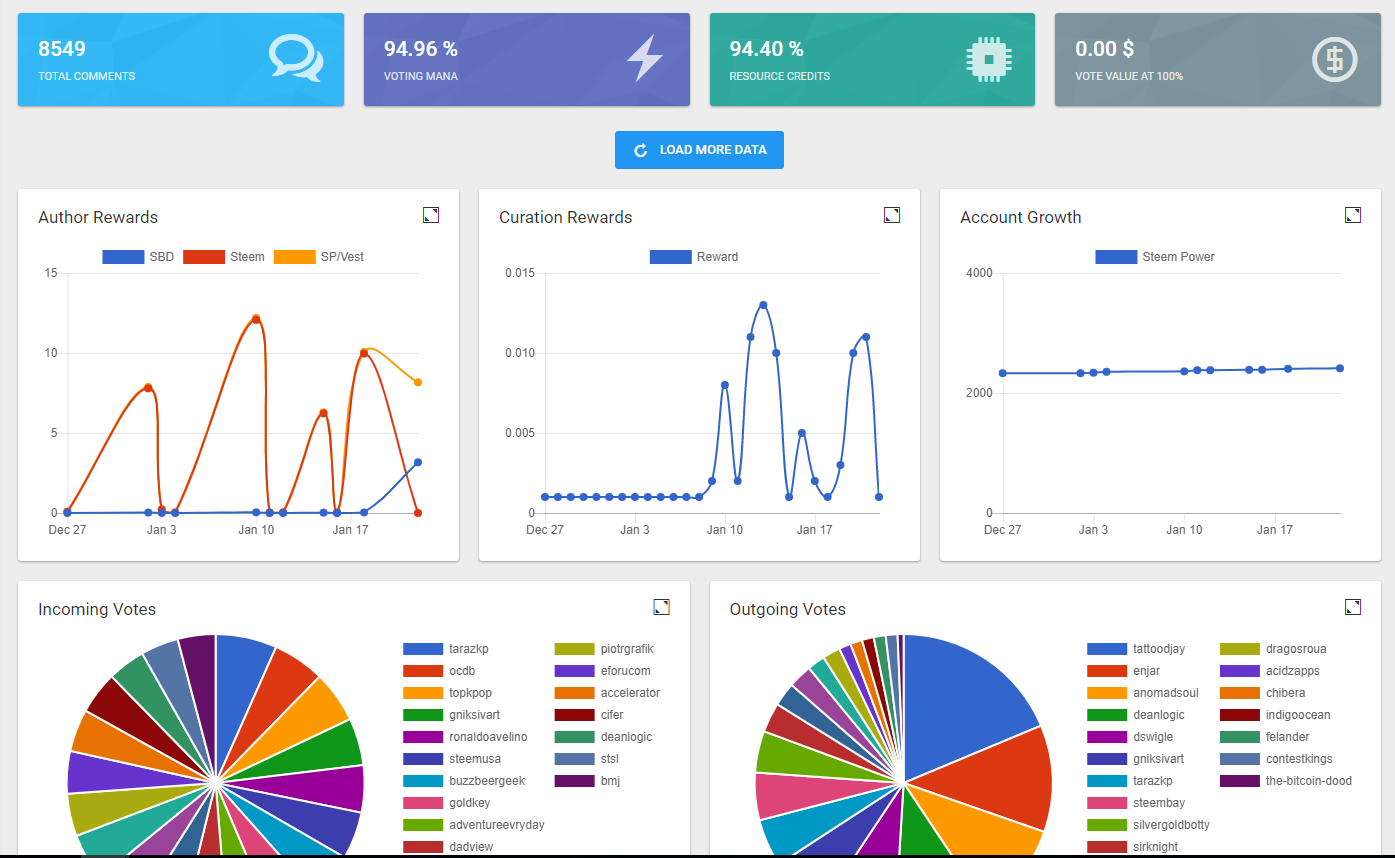Select the dragosroua olive legend swatch
Viewport: 1395px width, 858px height.
tap(1240, 649)
